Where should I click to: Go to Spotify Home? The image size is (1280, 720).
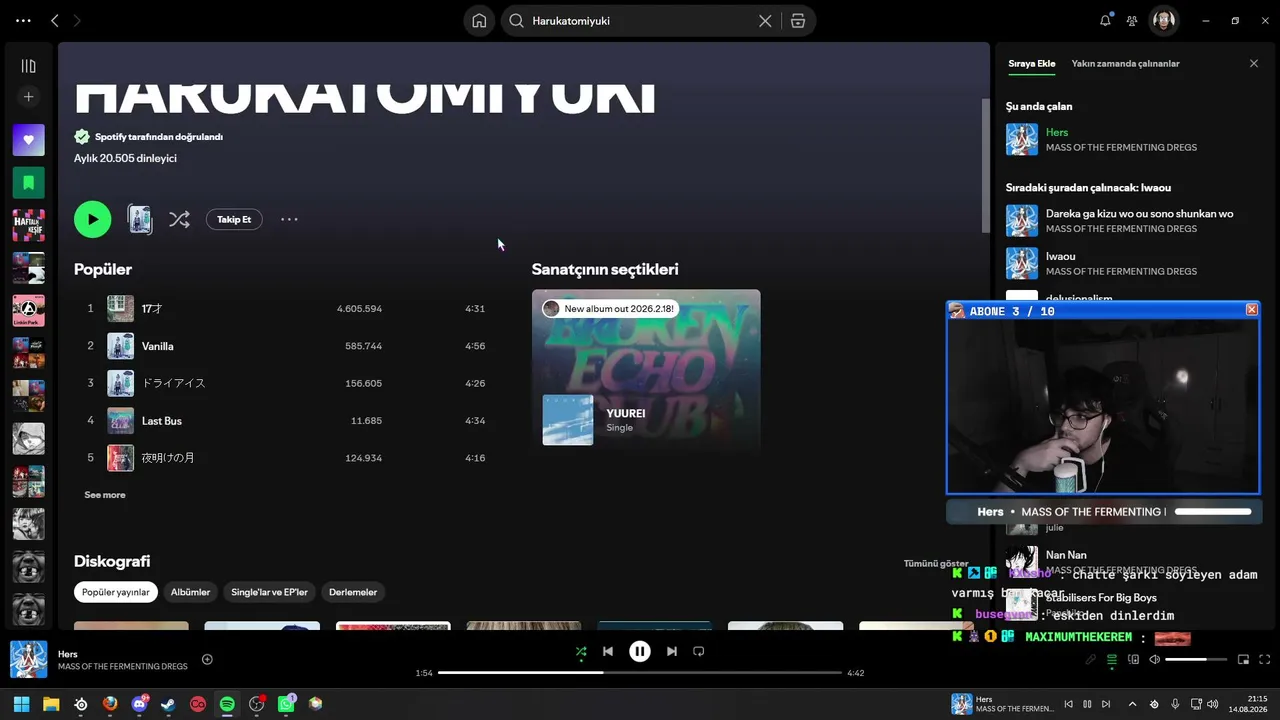[x=479, y=21]
